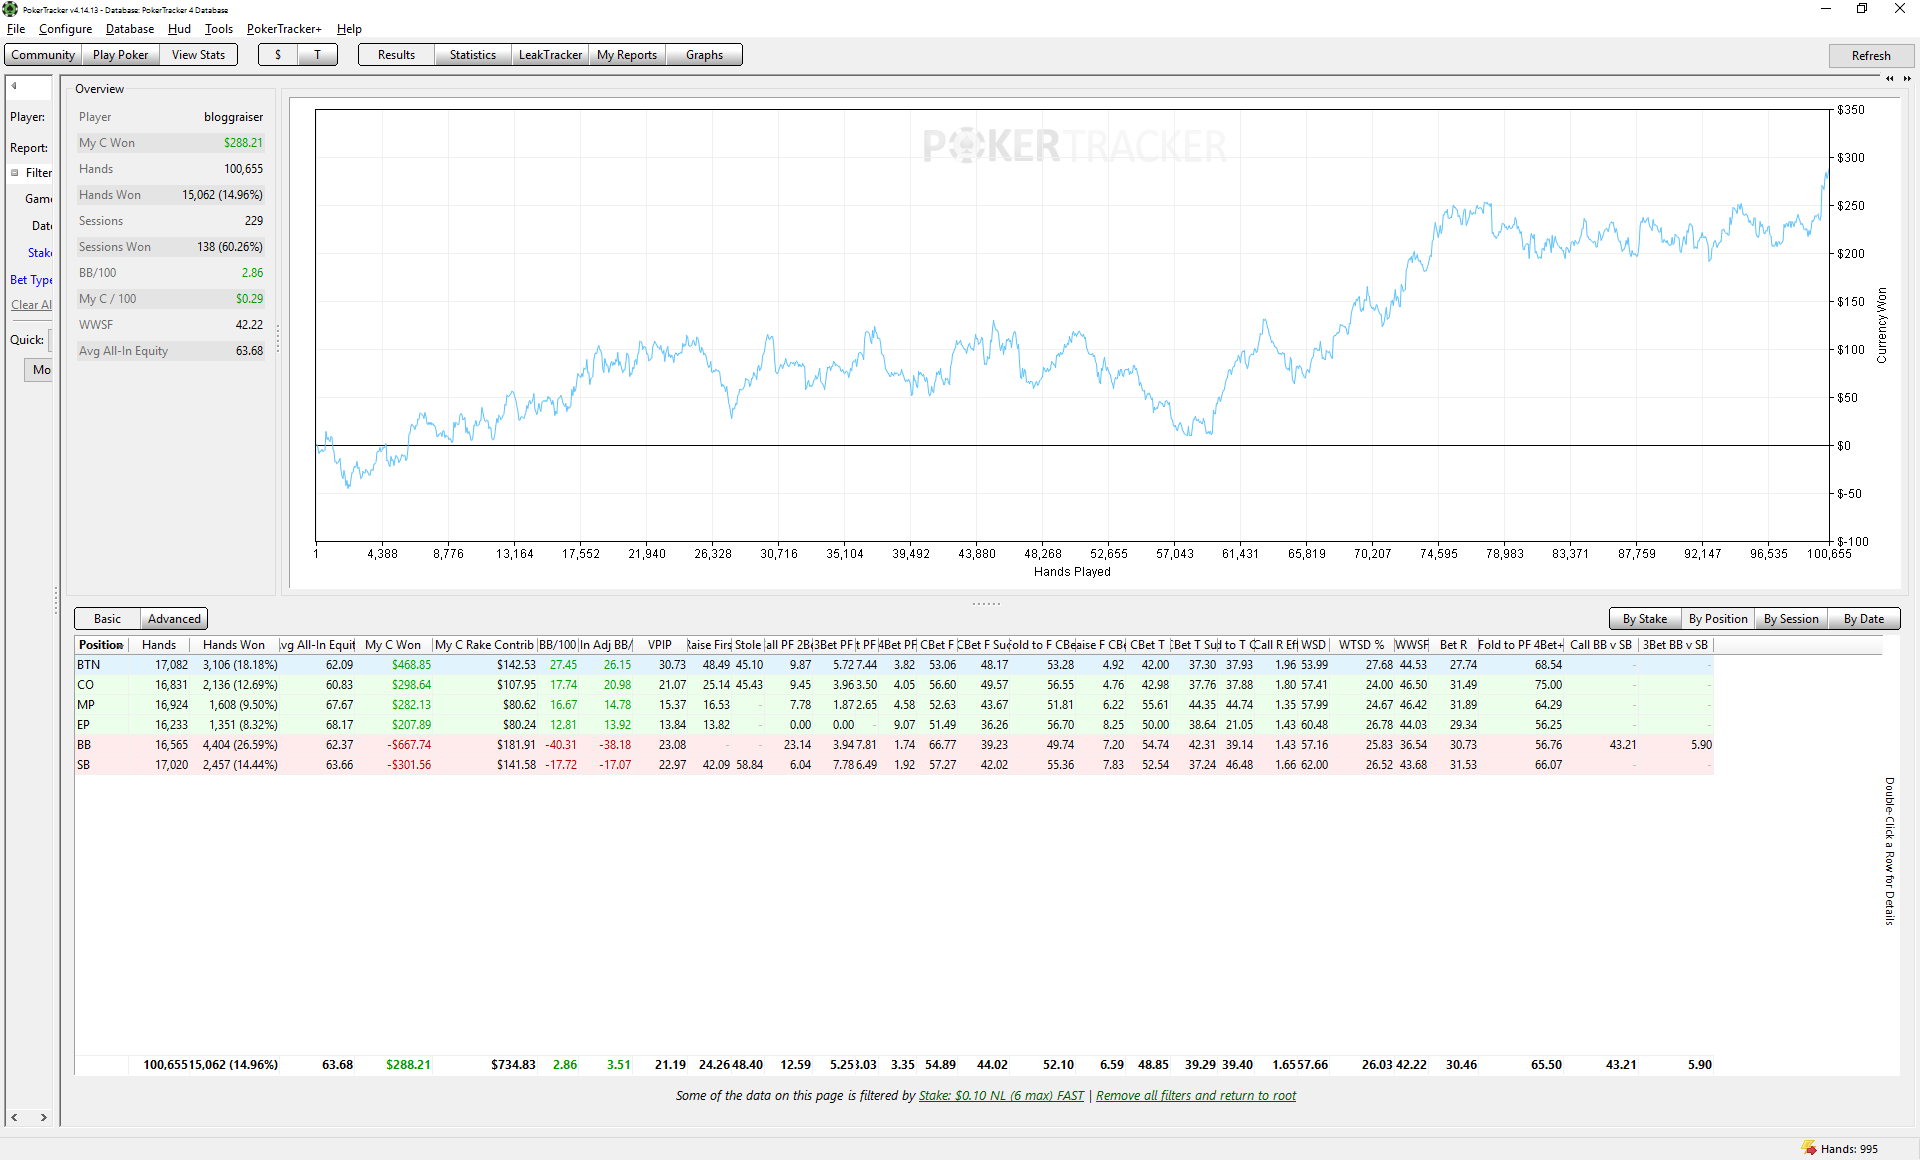Switch to the Community tab
This screenshot has width=1920, height=1160.
pos(43,55)
